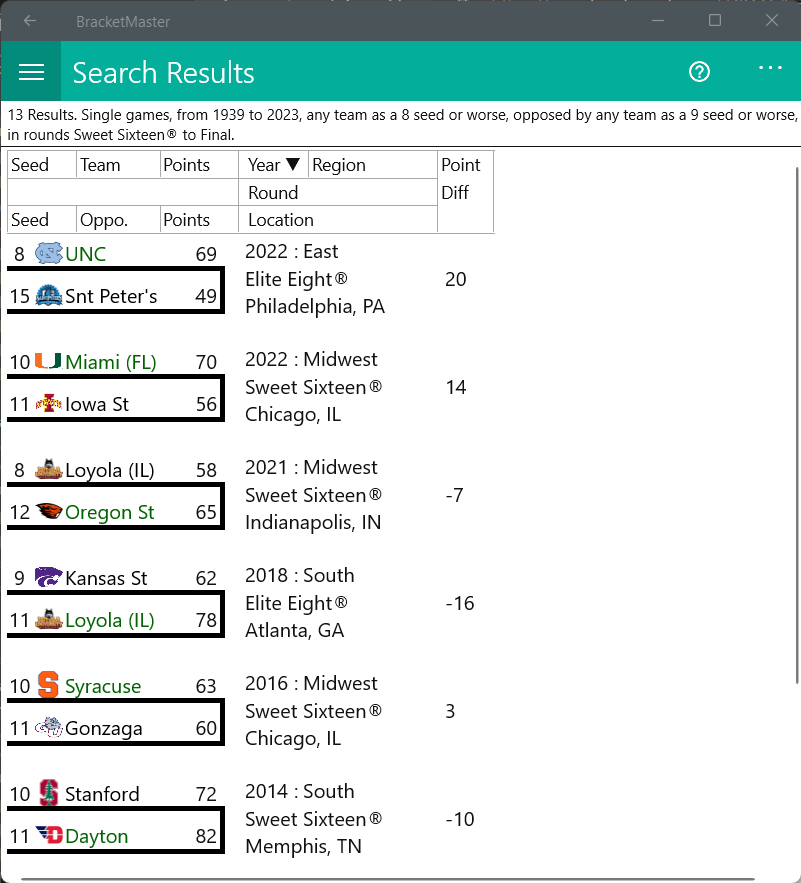Click the '2022 : Midwest' game text
This screenshot has width=801, height=883.
click(x=311, y=359)
